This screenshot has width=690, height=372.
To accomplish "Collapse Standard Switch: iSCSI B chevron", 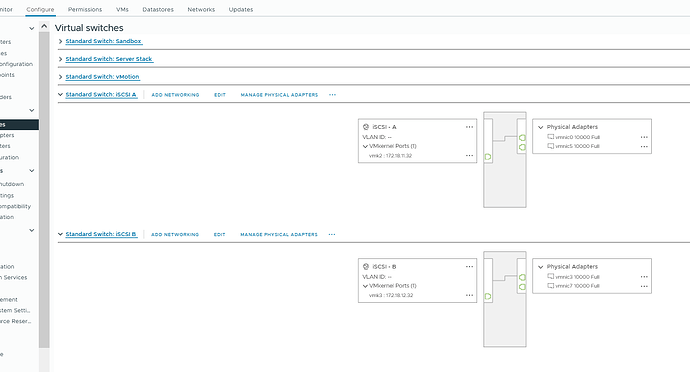I will tap(60, 234).
